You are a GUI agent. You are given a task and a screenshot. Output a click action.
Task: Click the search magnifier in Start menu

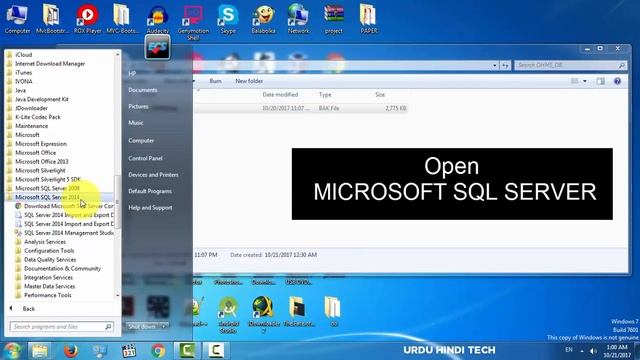pyautogui.click(x=108, y=327)
